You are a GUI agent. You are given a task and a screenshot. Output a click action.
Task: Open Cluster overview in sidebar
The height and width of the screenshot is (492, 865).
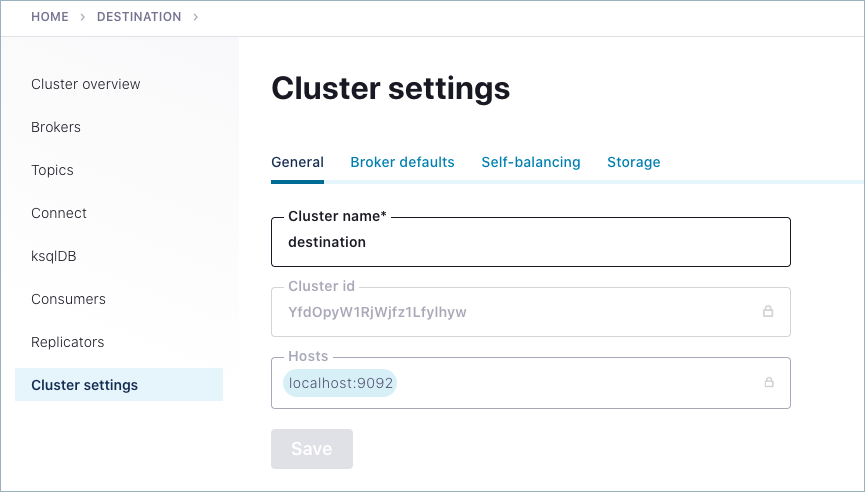tap(86, 84)
